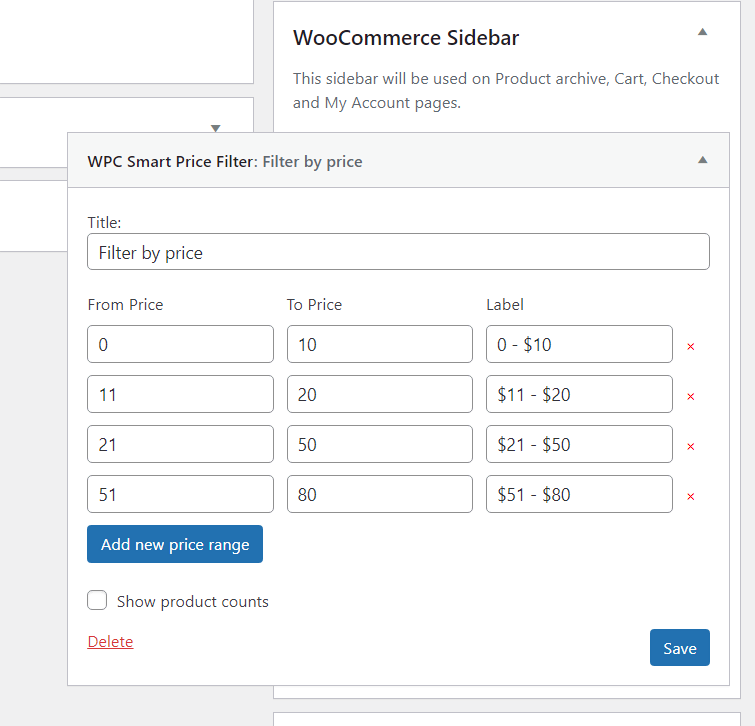This screenshot has height=726, width=755.
Task: Save the price filter widget
Action: pos(679,648)
